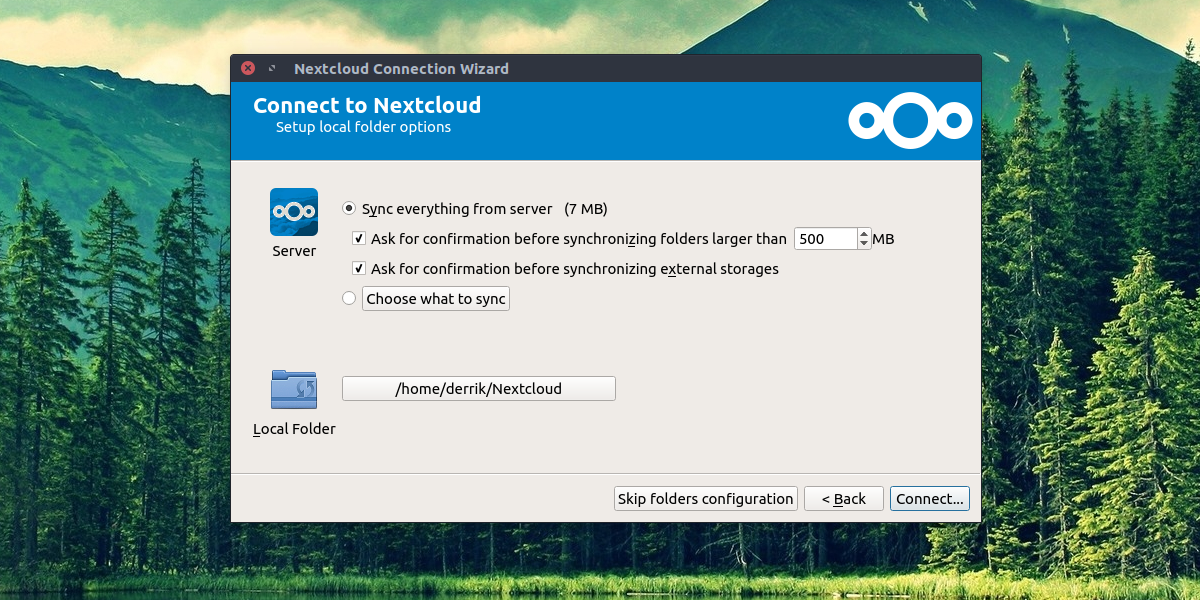The width and height of the screenshot is (1200, 600).
Task: Click the /home/derrik/Nextcloud folder path button
Action: coord(479,389)
